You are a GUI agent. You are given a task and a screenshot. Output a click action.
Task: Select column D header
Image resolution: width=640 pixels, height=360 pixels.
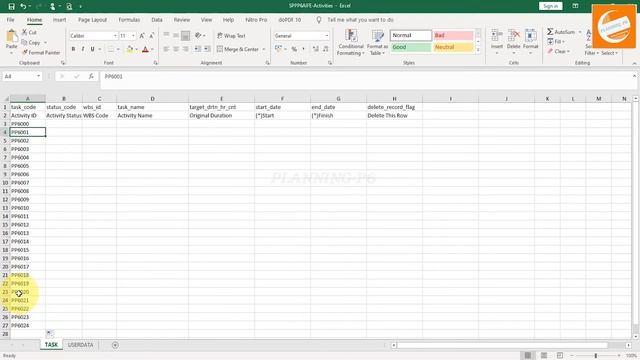click(x=152, y=99)
